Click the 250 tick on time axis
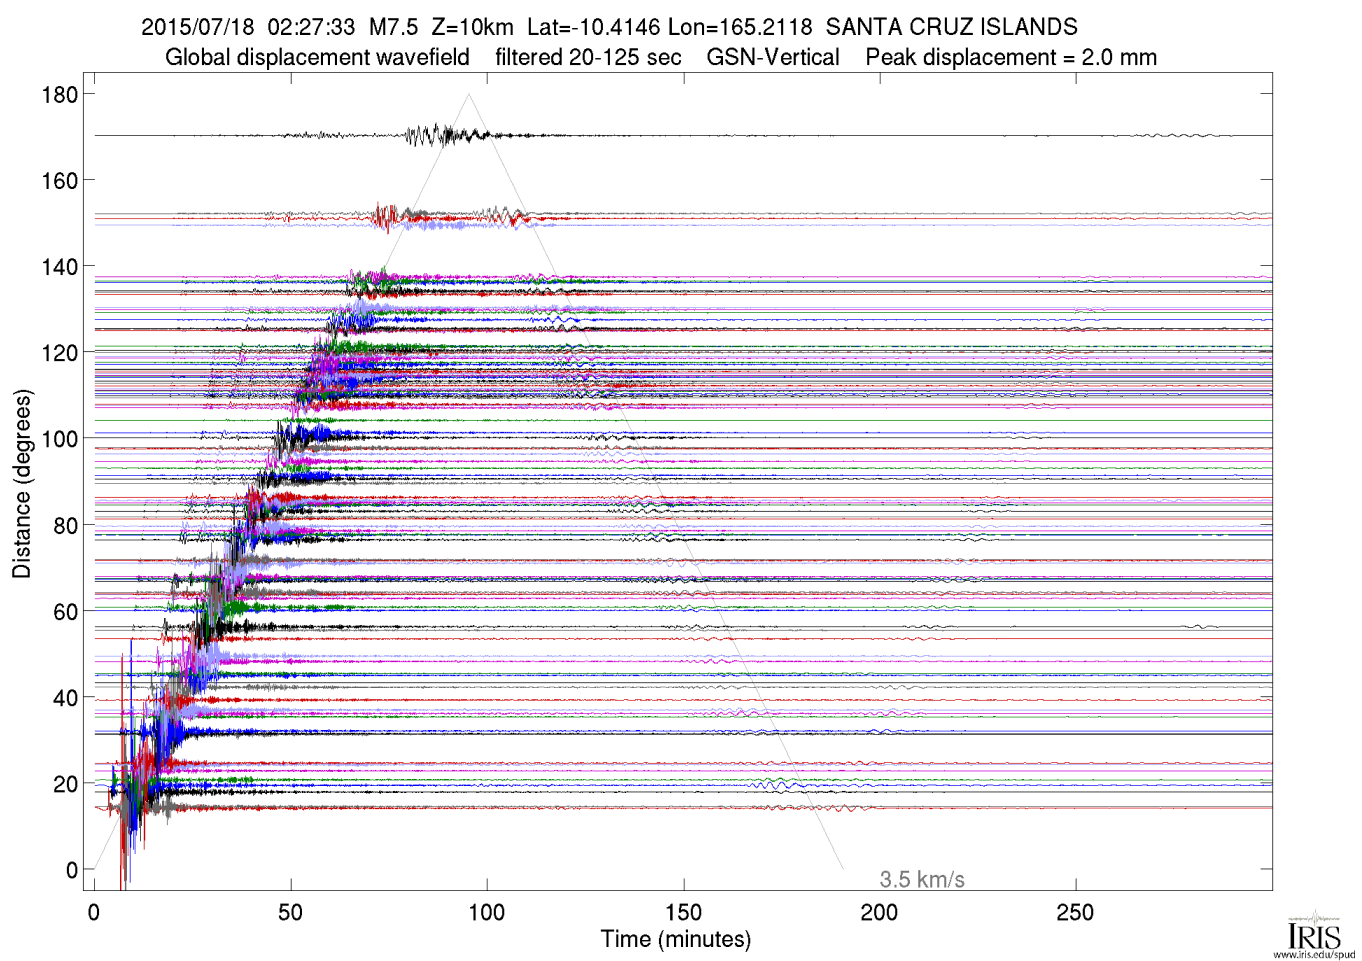Viewport: 1362px width, 961px height. pos(1075,912)
